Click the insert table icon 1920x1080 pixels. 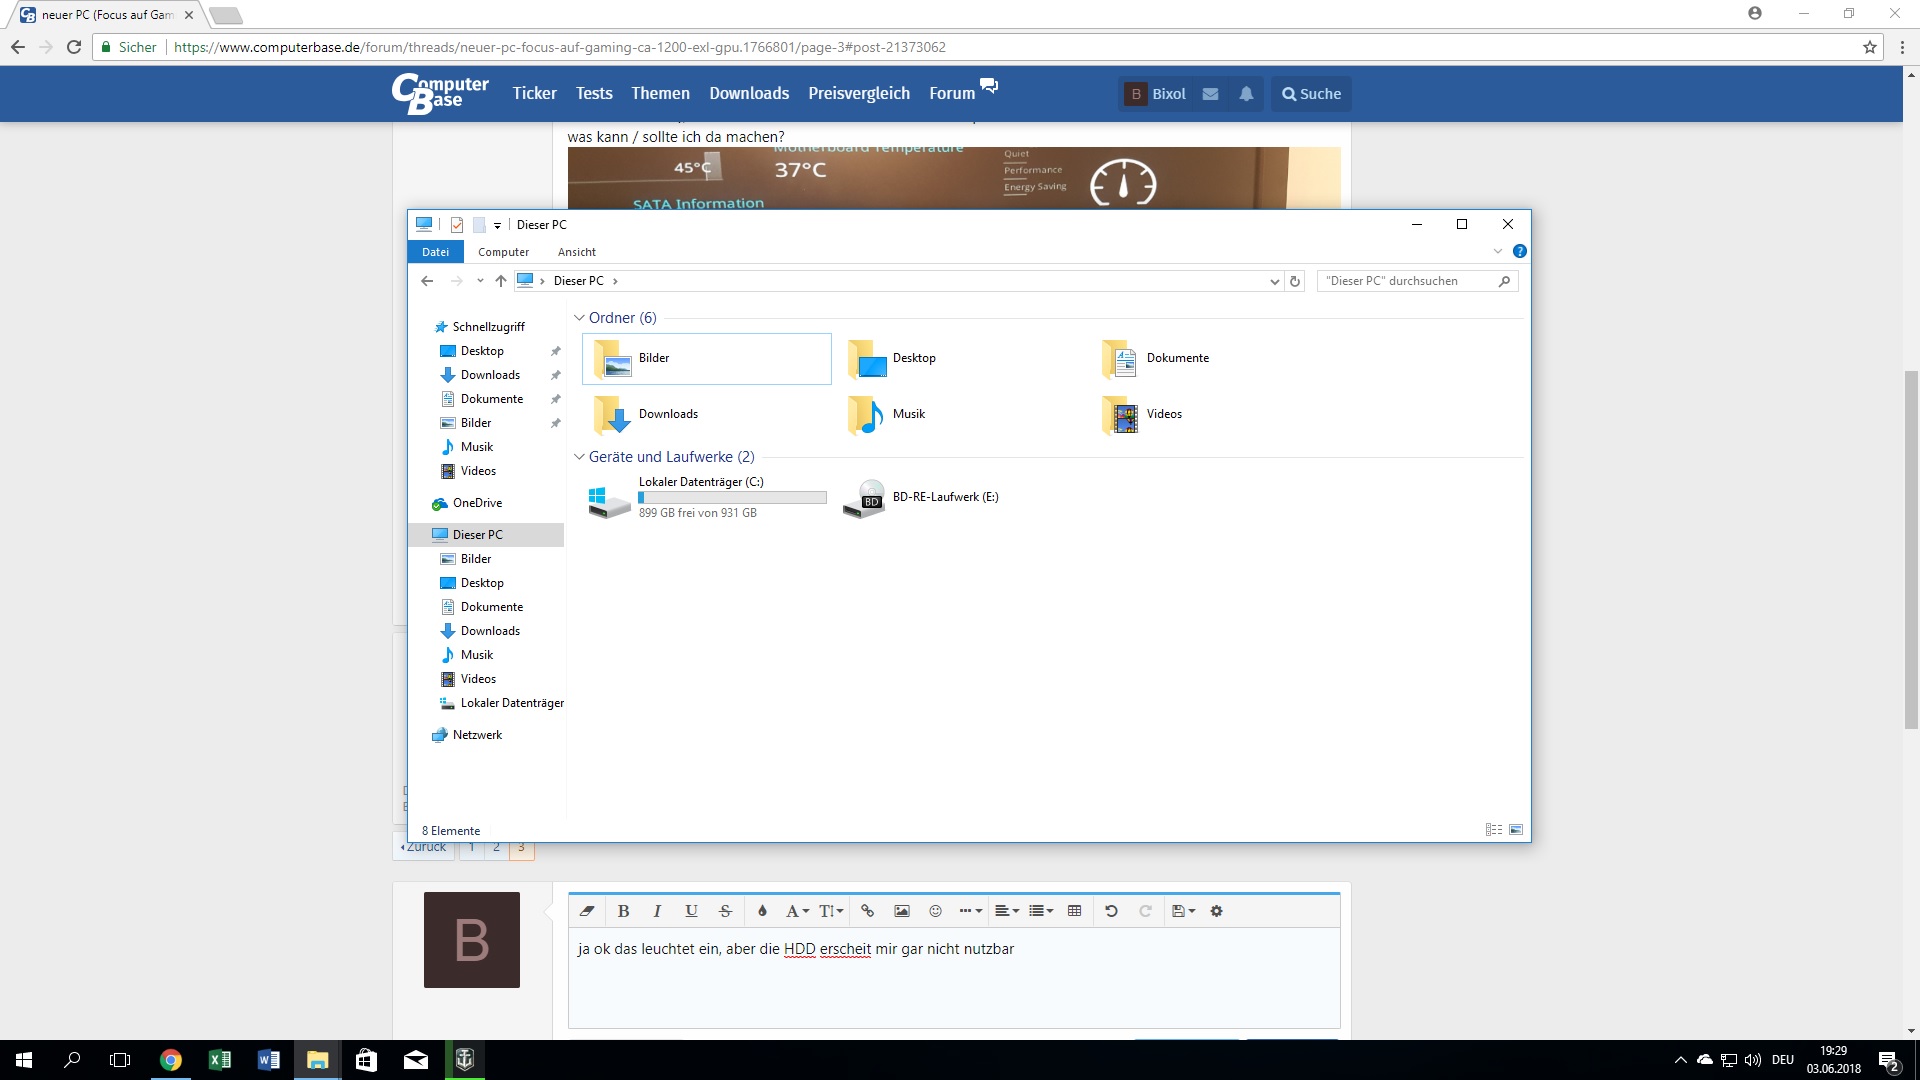[1074, 911]
